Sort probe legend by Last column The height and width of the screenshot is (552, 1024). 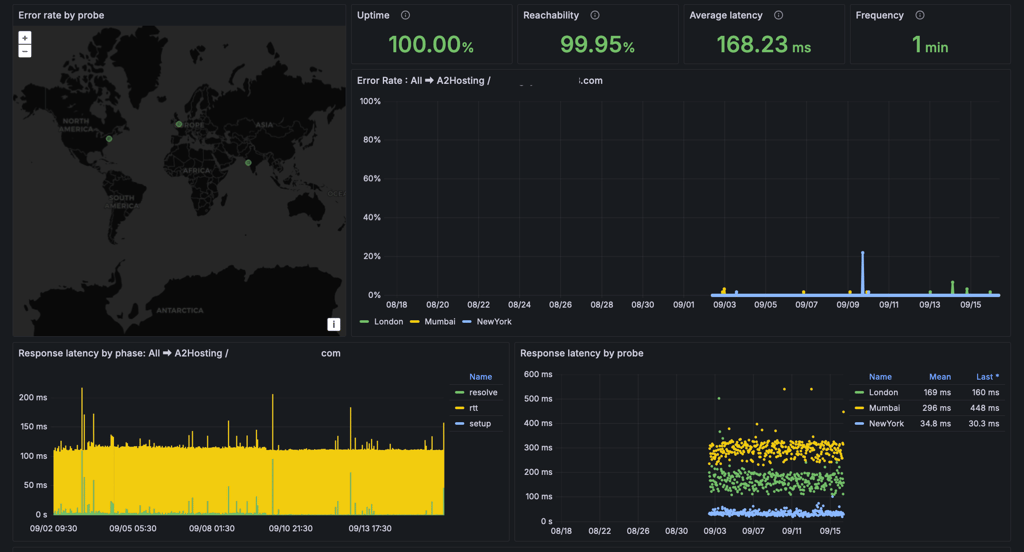(987, 377)
